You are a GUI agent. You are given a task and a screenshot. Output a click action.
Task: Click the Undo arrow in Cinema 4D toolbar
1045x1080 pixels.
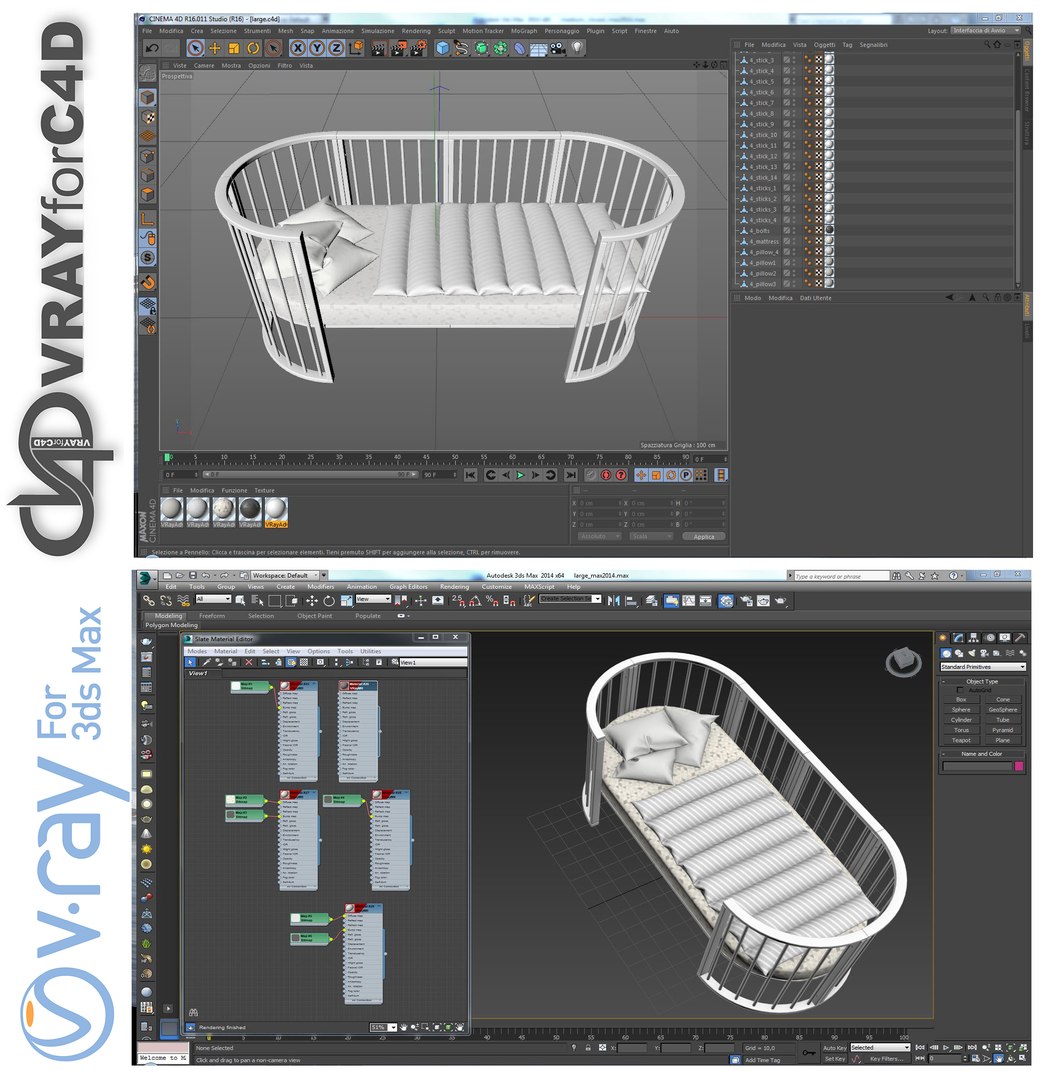pos(152,48)
